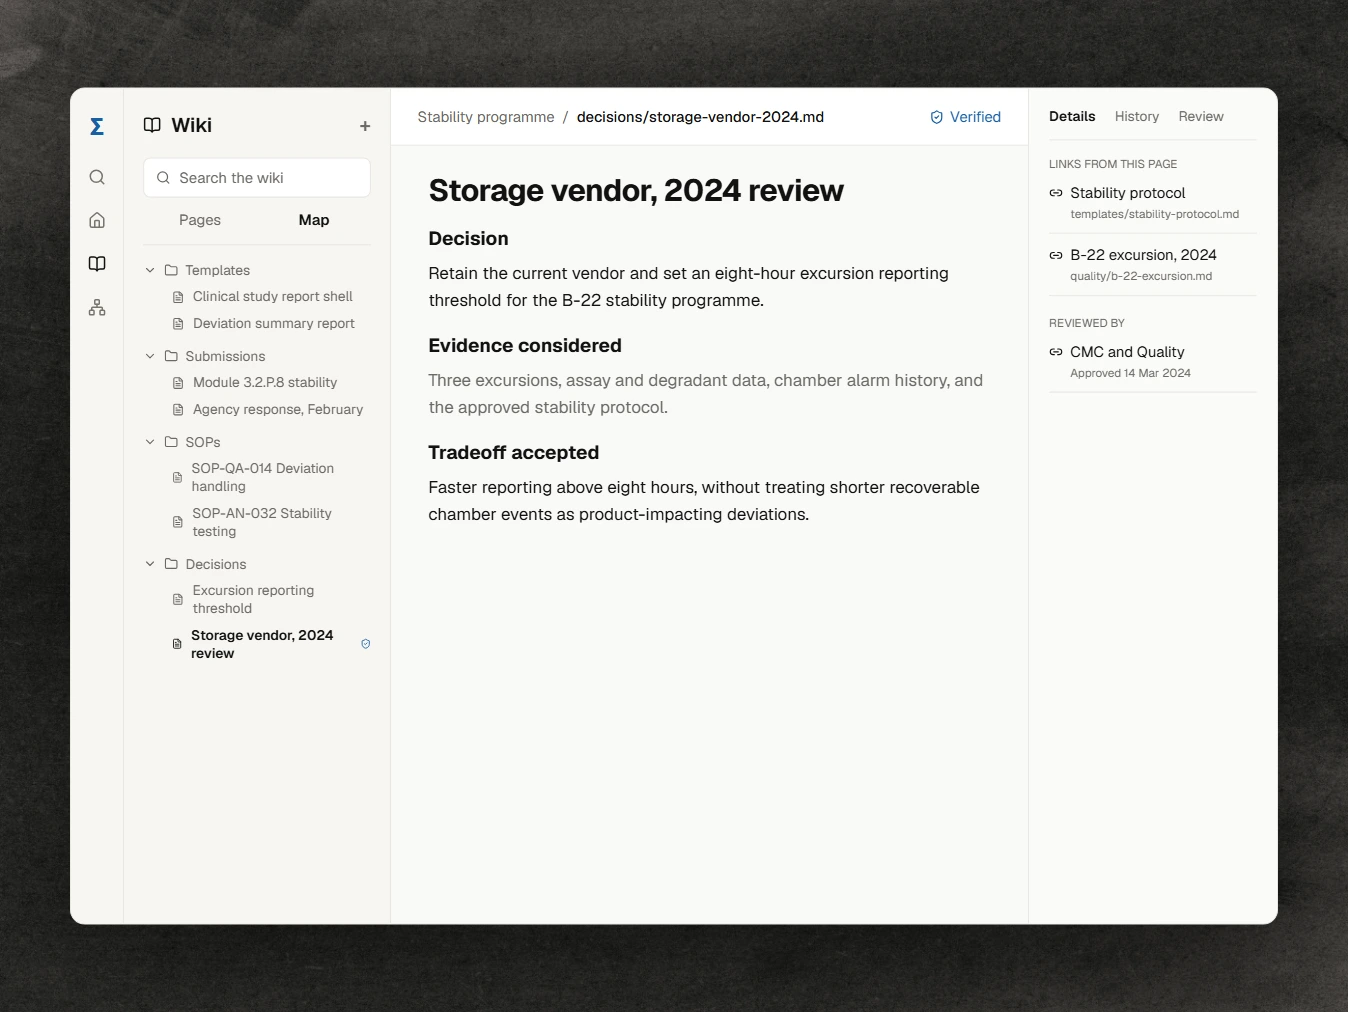Collapse the Submissions folder chevron
This screenshot has width=1348, height=1012.
(150, 356)
